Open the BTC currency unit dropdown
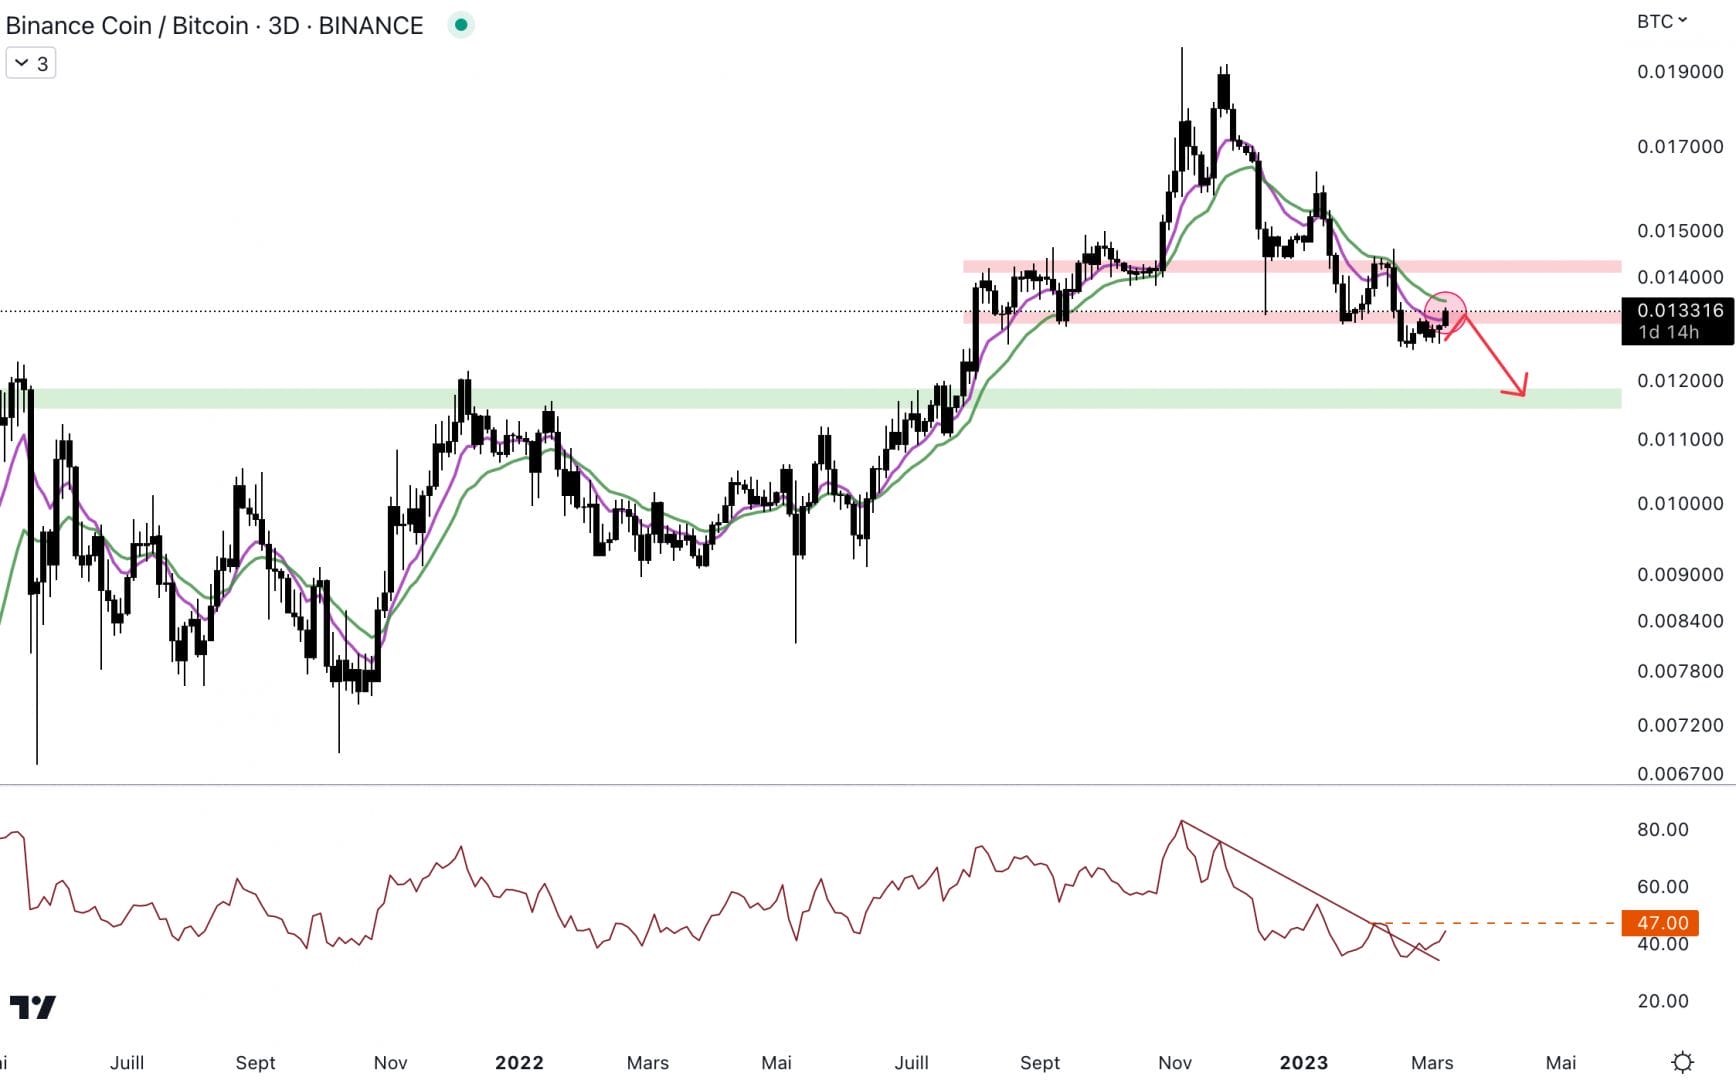1736x1080 pixels. pyautogui.click(x=1658, y=20)
